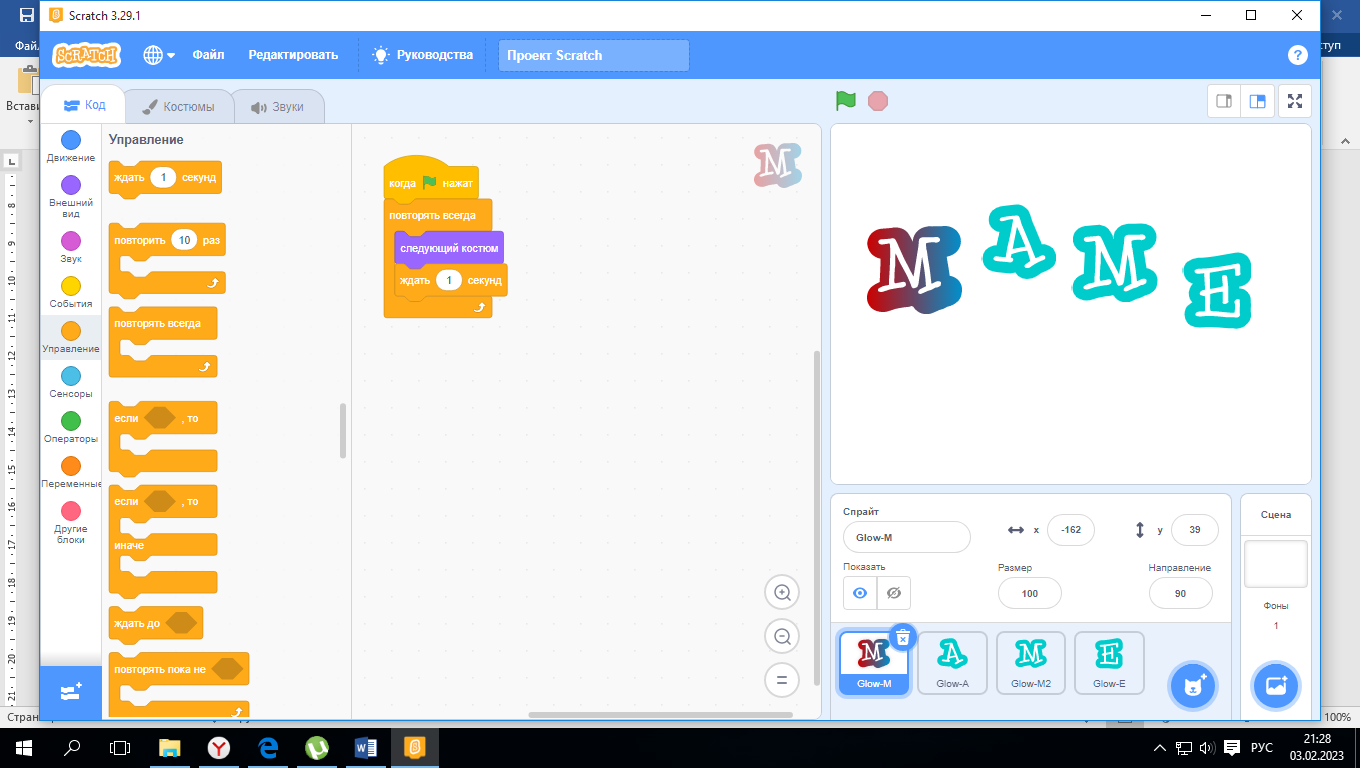
Task: Select the Звук block category
Action: click(x=71, y=247)
